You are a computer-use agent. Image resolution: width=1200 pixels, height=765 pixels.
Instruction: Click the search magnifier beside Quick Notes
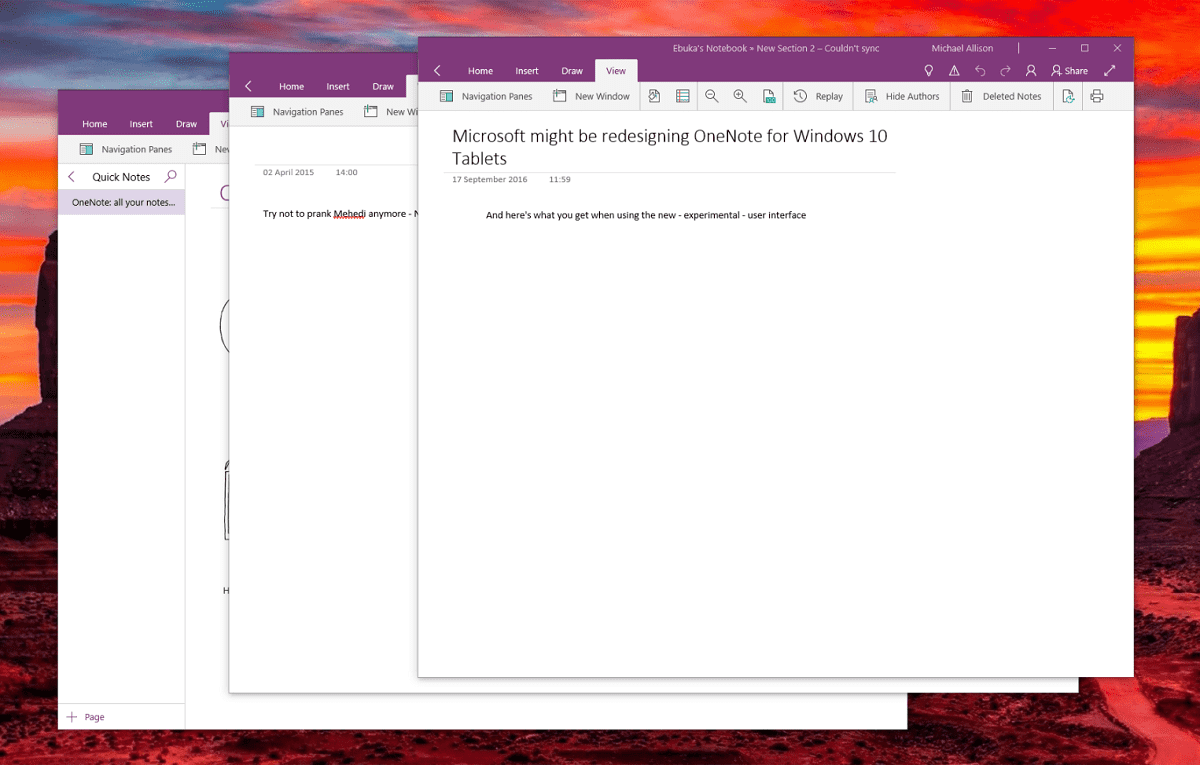tap(170, 177)
